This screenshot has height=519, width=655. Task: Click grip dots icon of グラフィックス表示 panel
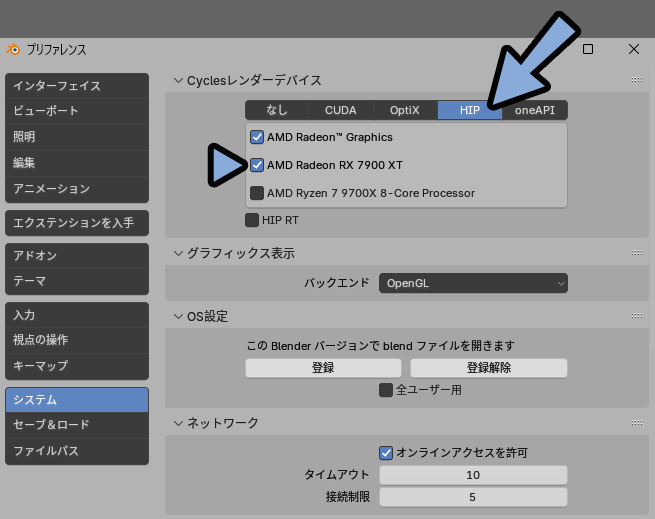tap(637, 252)
